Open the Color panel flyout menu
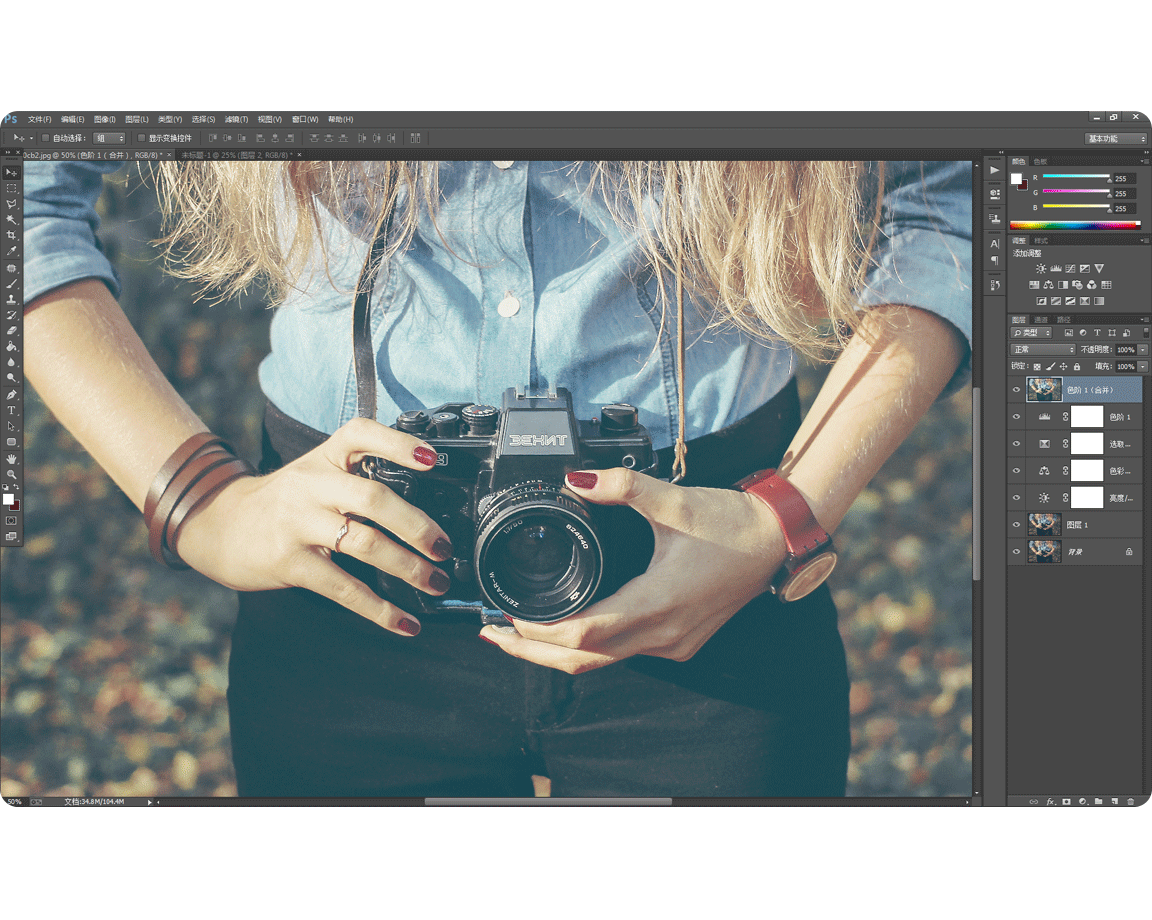The height and width of the screenshot is (920, 1152). pyautogui.click(x=1144, y=162)
